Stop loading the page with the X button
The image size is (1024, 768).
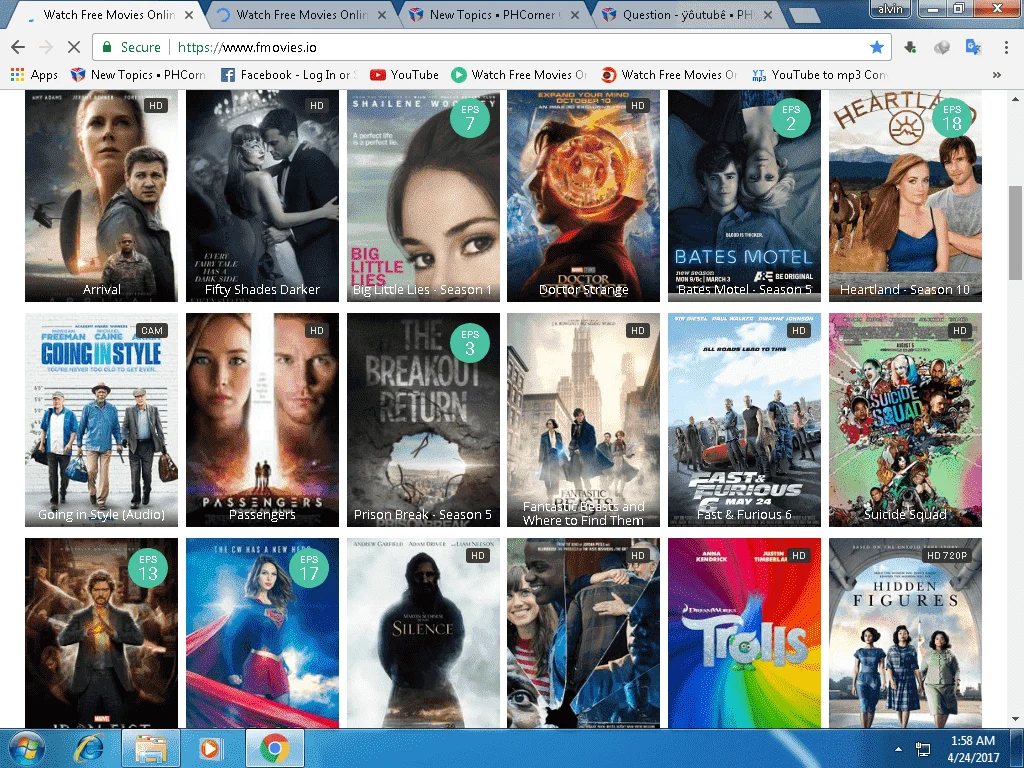74,47
